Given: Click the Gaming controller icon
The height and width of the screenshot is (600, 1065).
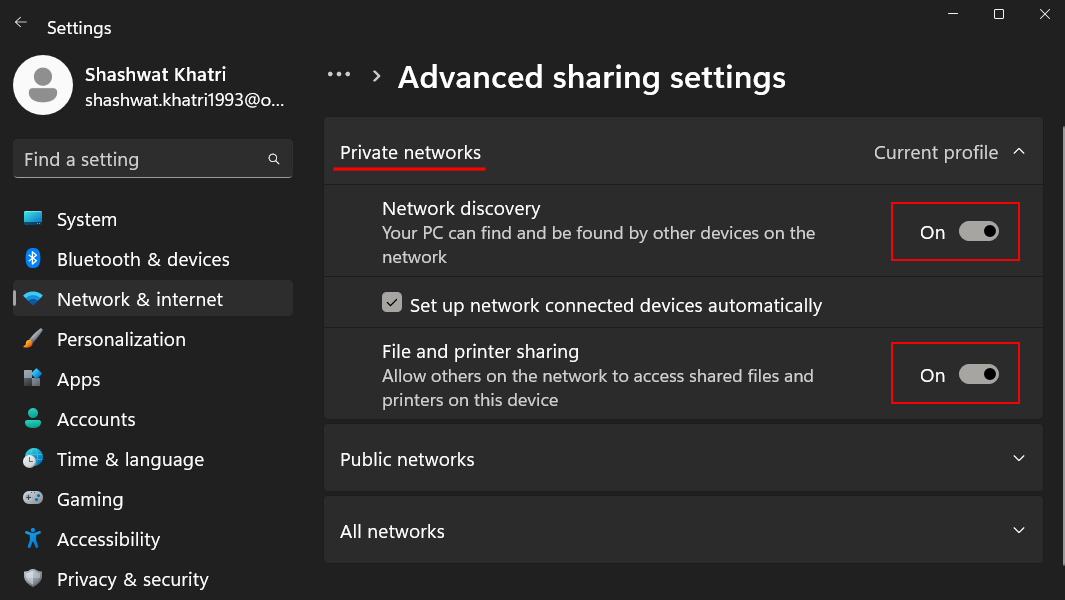Looking at the screenshot, I should [x=33, y=499].
